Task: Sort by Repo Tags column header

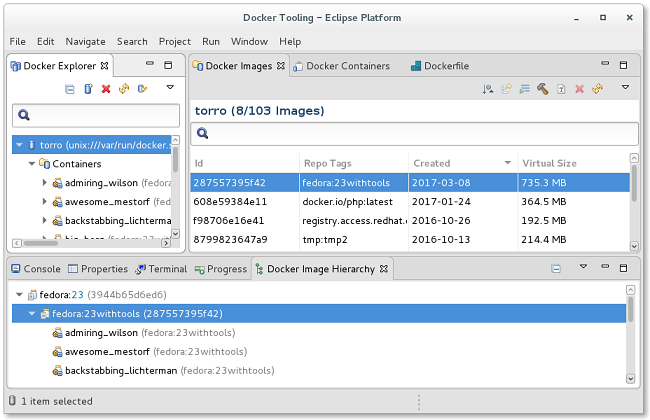Action: pyautogui.click(x=354, y=163)
